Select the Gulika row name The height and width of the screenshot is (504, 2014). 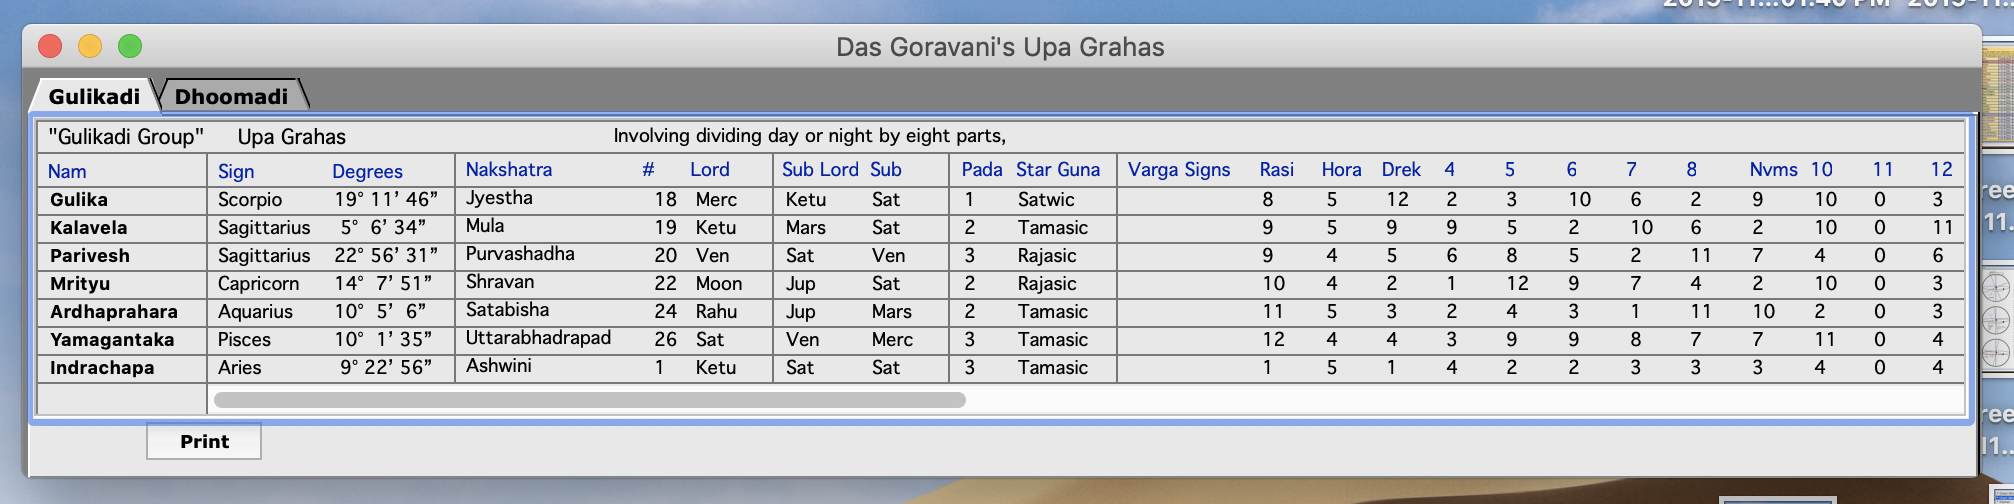pos(79,200)
